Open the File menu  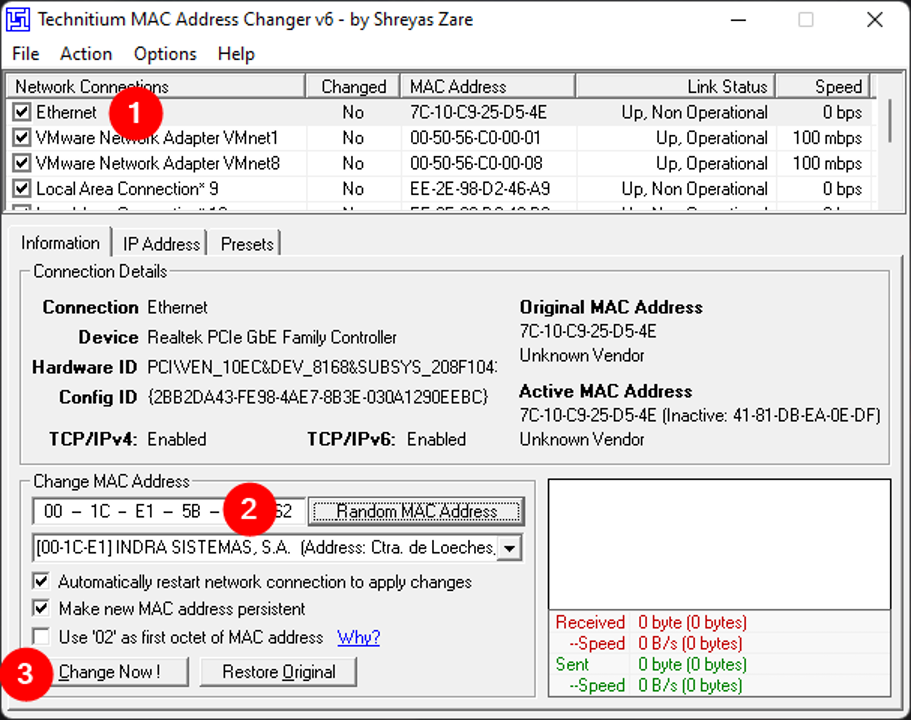[x=25, y=54]
